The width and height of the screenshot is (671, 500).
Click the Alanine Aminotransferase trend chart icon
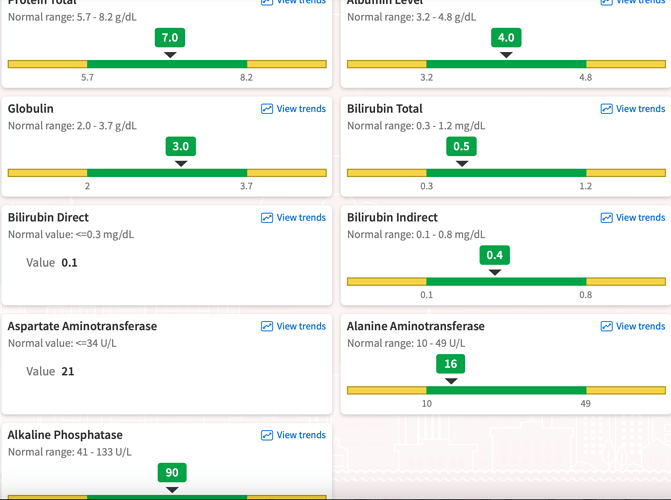[606, 327]
